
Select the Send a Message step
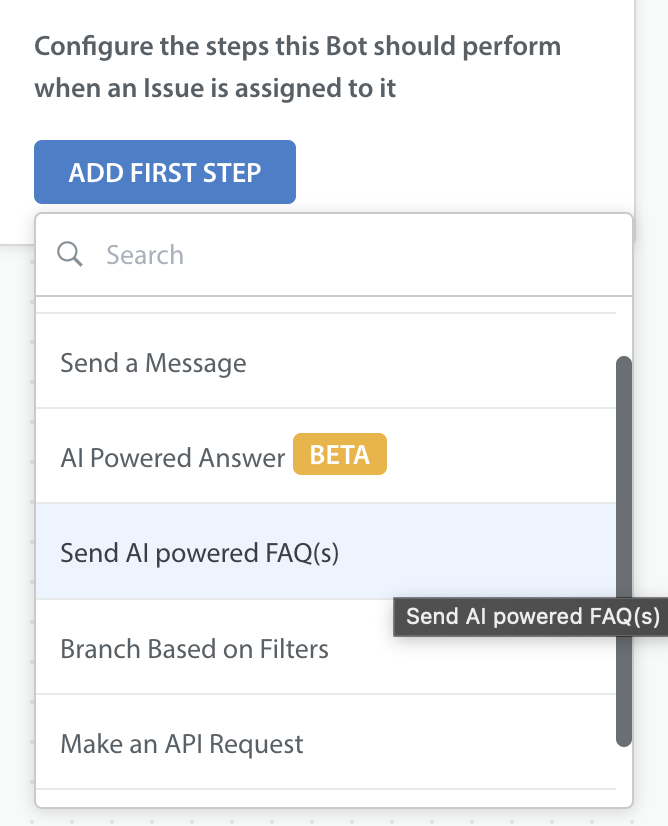coord(326,361)
